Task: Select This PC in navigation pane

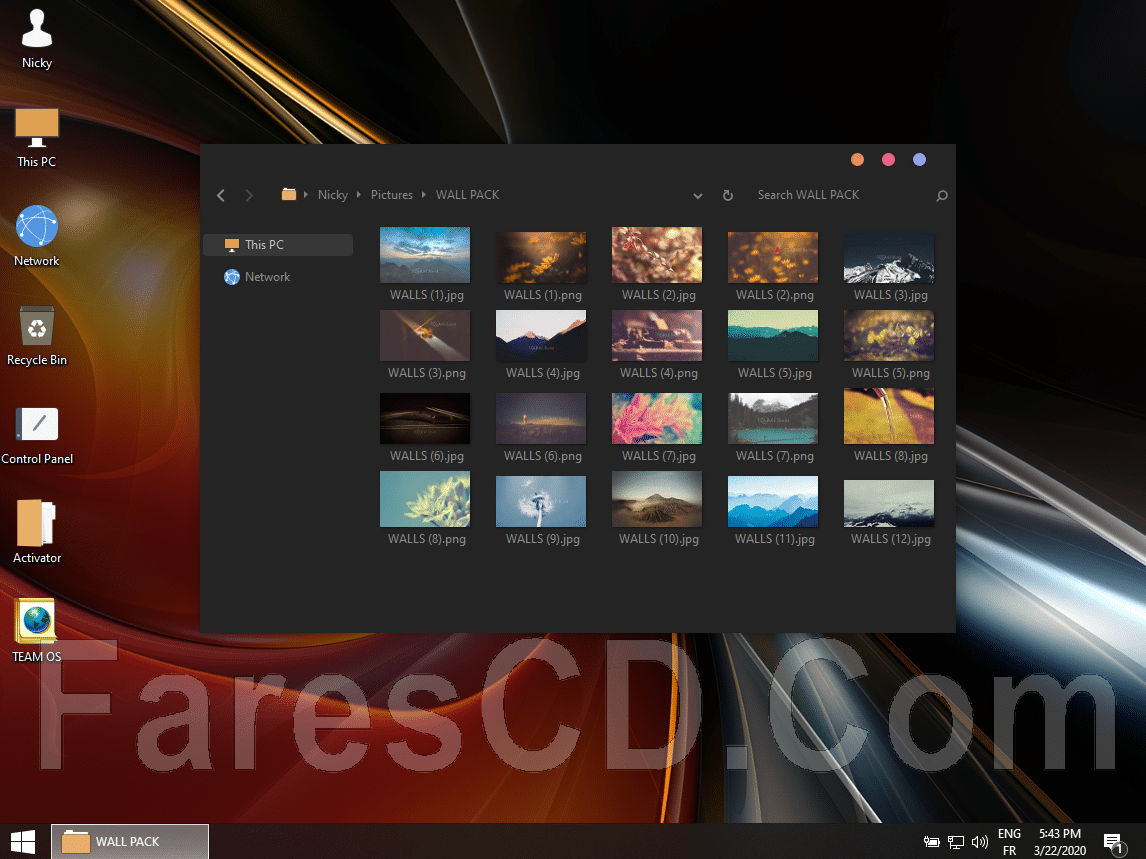Action: (x=278, y=245)
